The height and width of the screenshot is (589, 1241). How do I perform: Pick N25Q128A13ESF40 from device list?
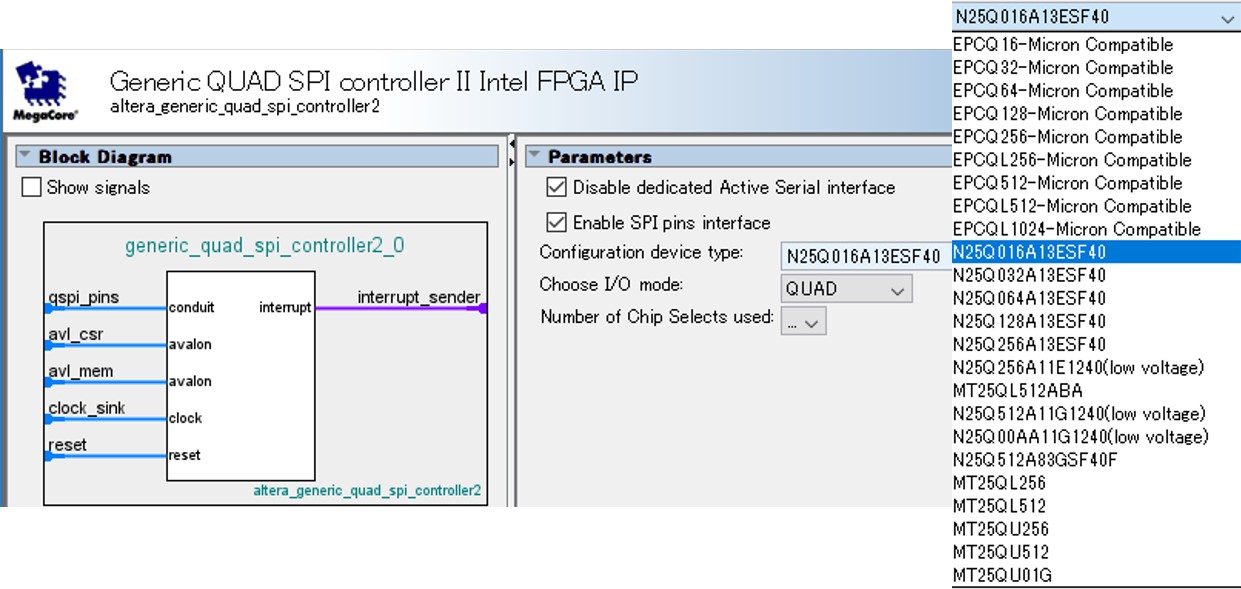(x=1029, y=321)
